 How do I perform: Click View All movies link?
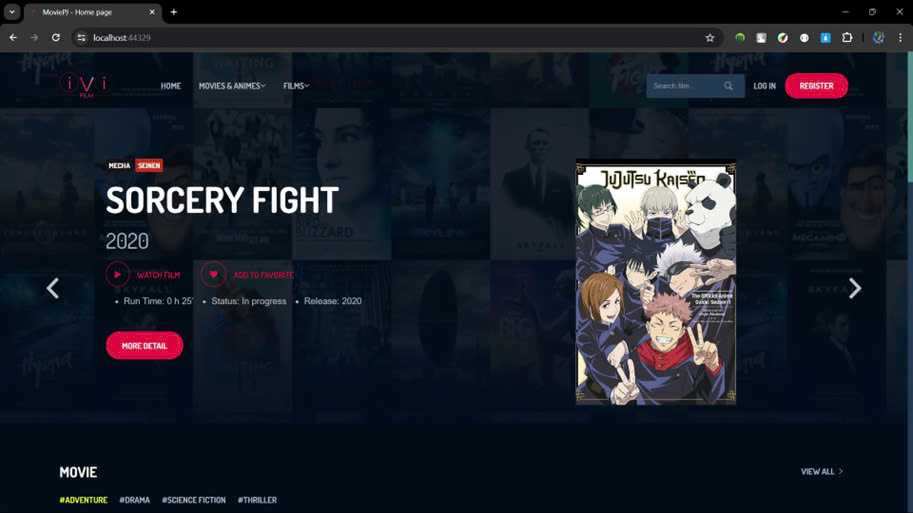pyautogui.click(x=822, y=472)
